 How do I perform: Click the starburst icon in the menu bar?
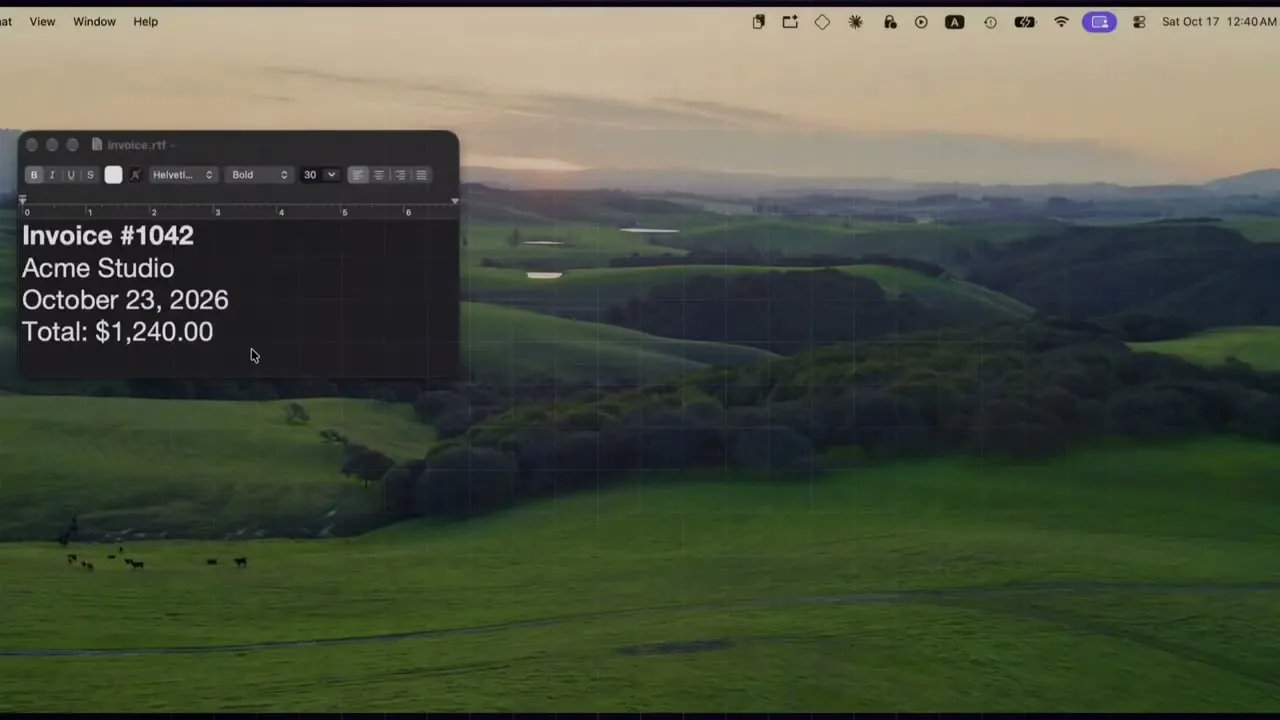(855, 22)
